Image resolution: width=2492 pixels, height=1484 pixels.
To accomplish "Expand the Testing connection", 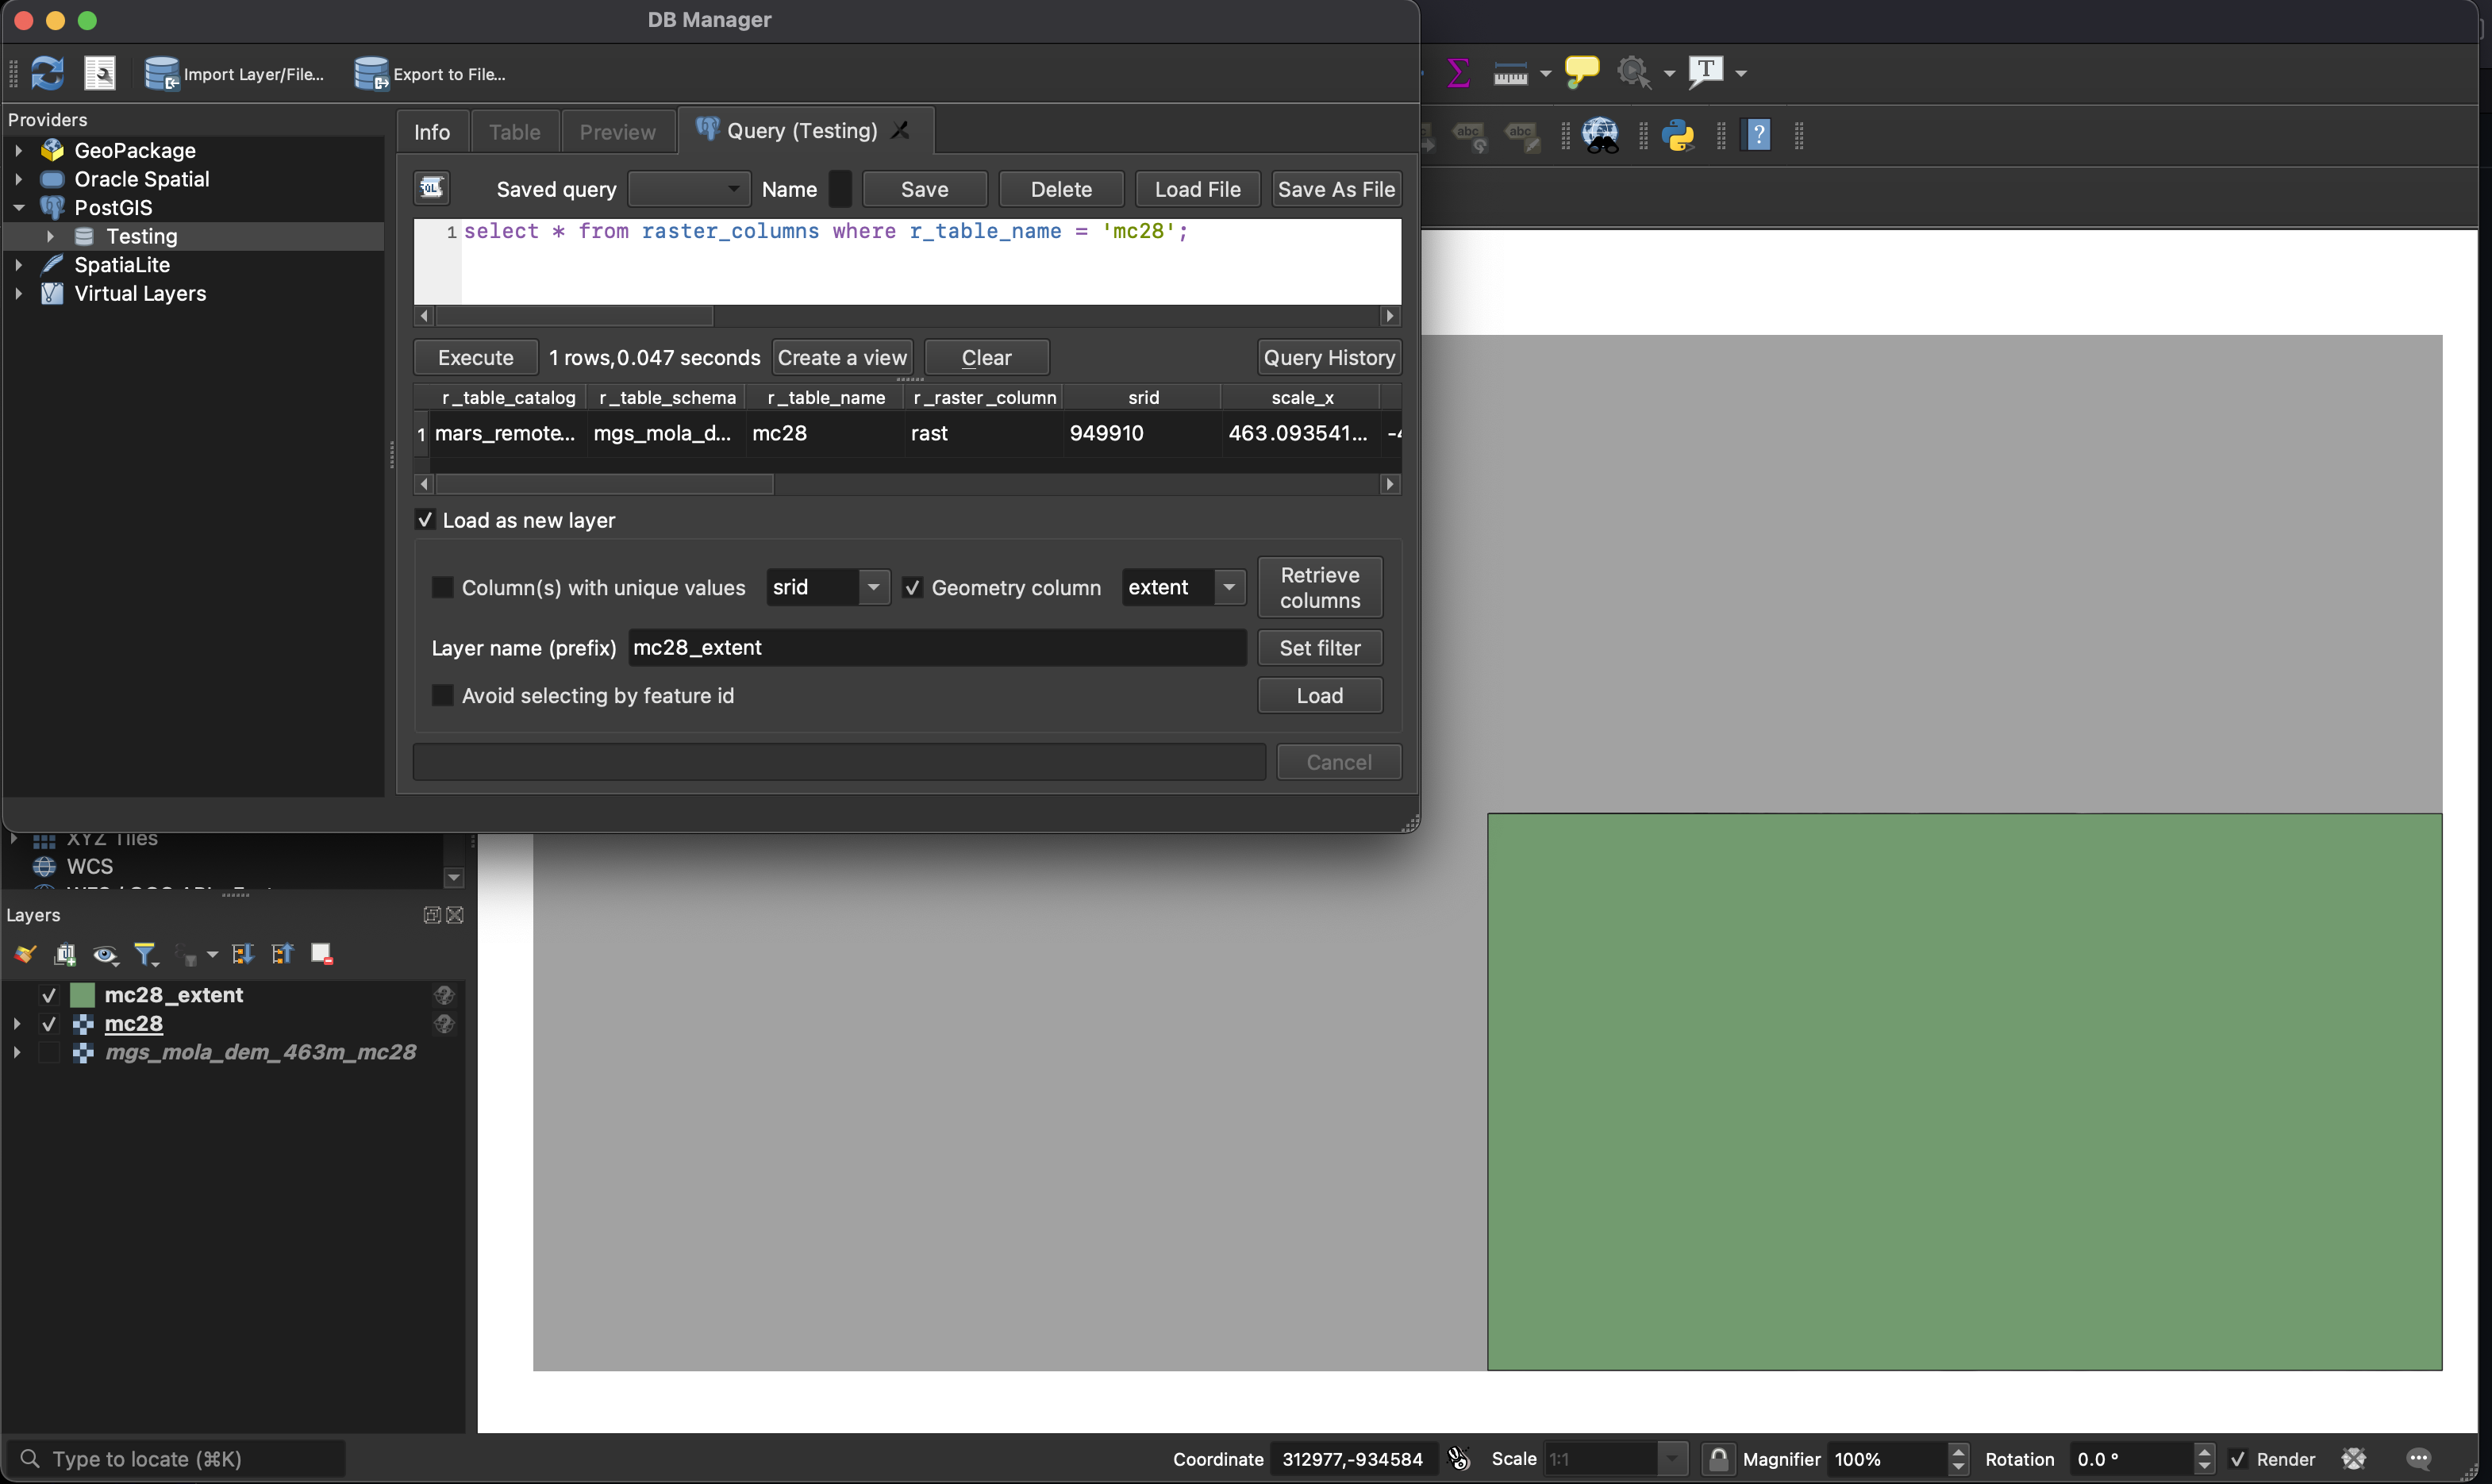I will pos(50,236).
